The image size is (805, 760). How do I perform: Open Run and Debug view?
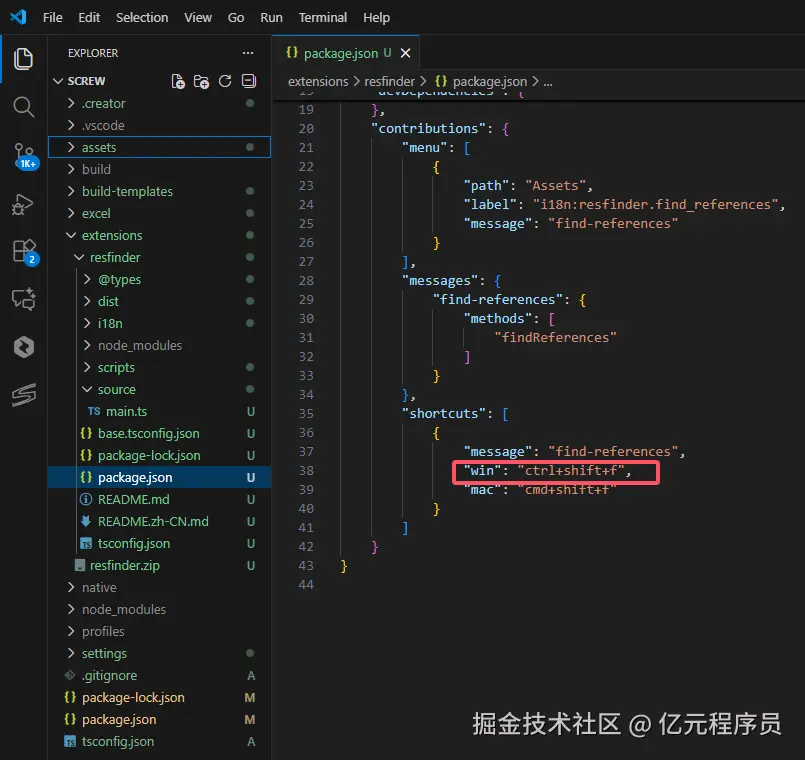point(23,204)
